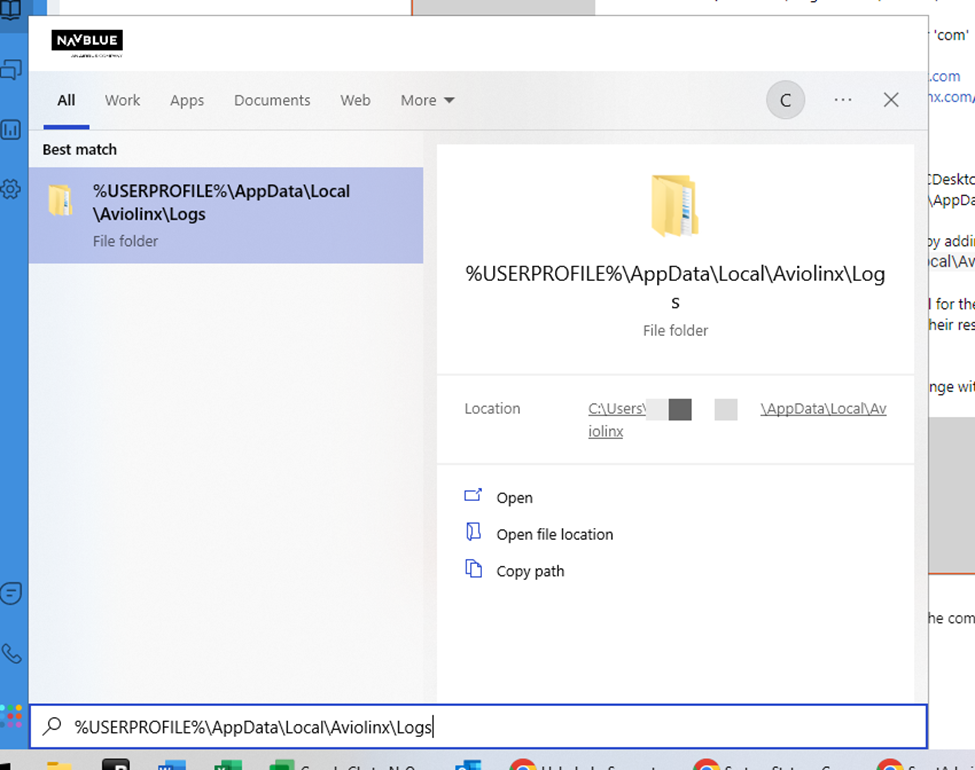This screenshot has height=770, width=975.
Task: Select the All search tab
Action: [67, 100]
